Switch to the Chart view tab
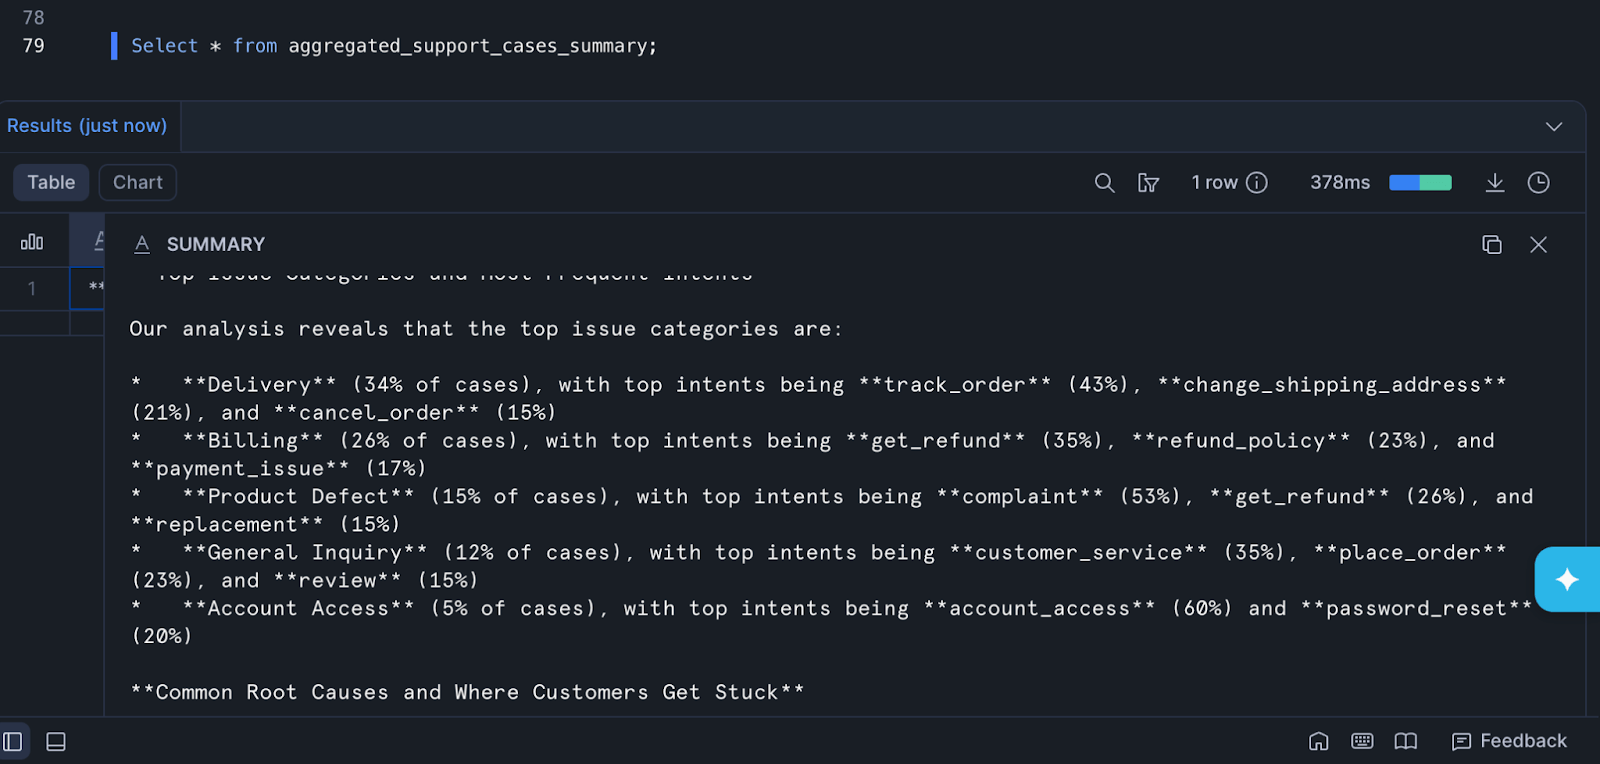 pyautogui.click(x=137, y=182)
